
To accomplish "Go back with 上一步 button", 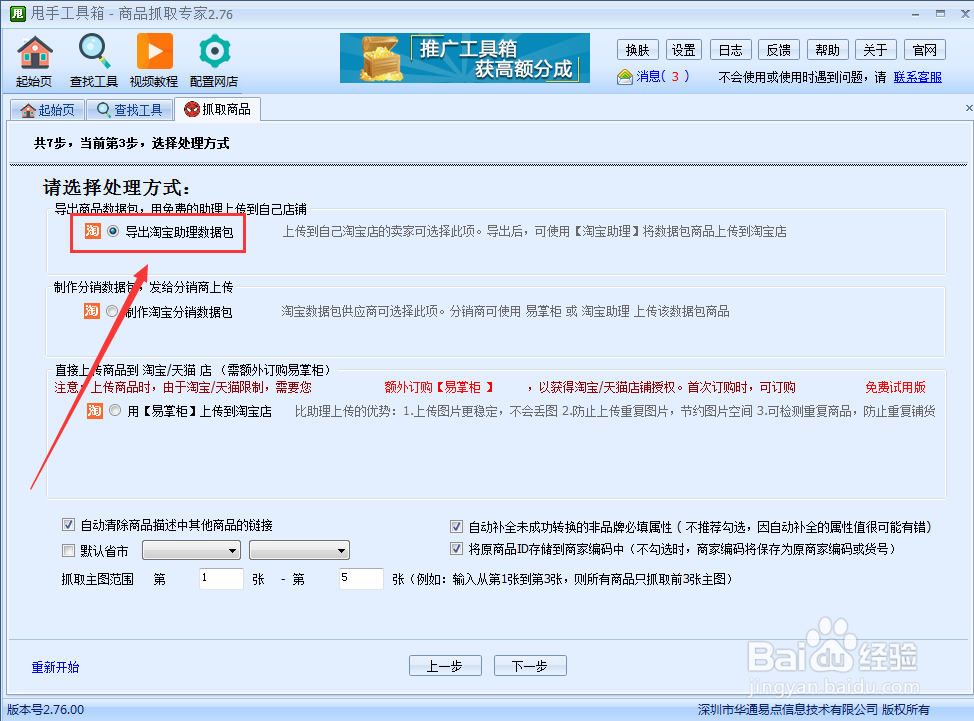I will [x=445, y=666].
